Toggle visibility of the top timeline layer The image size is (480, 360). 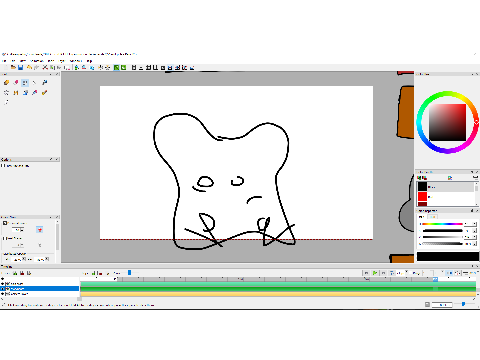click(x=3, y=284)
